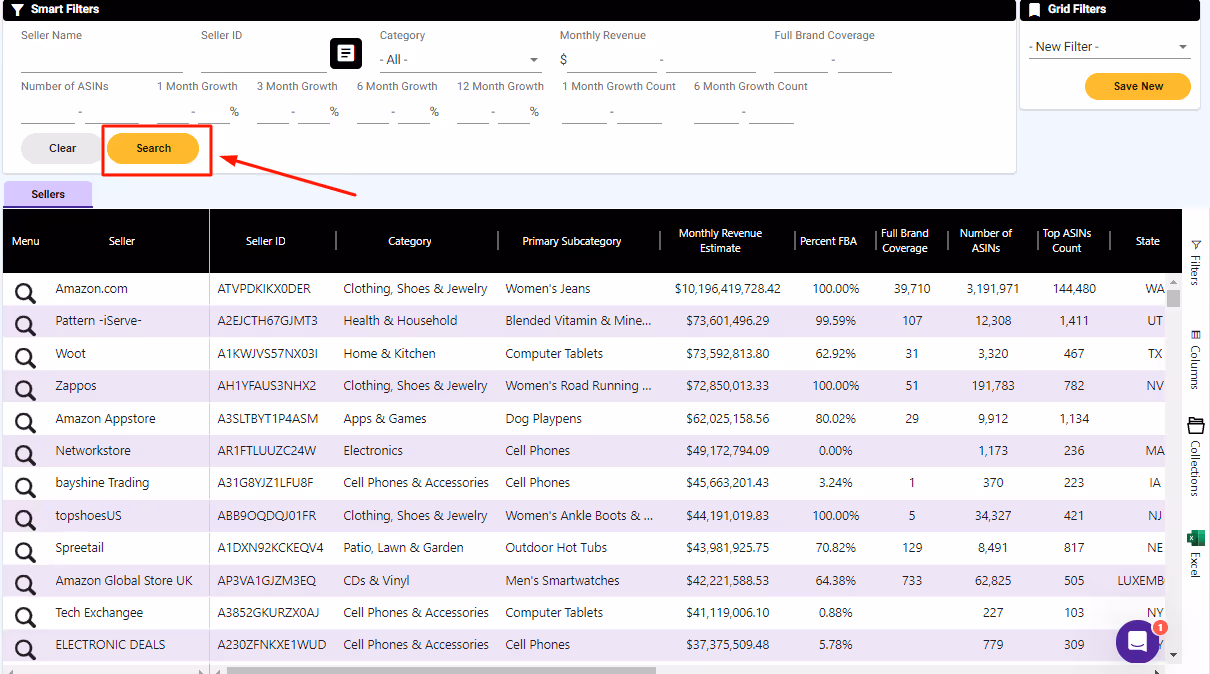Open magnifier menu for Networkstore row
Viewport: 1210px width, 674px height.
(25, 453)
